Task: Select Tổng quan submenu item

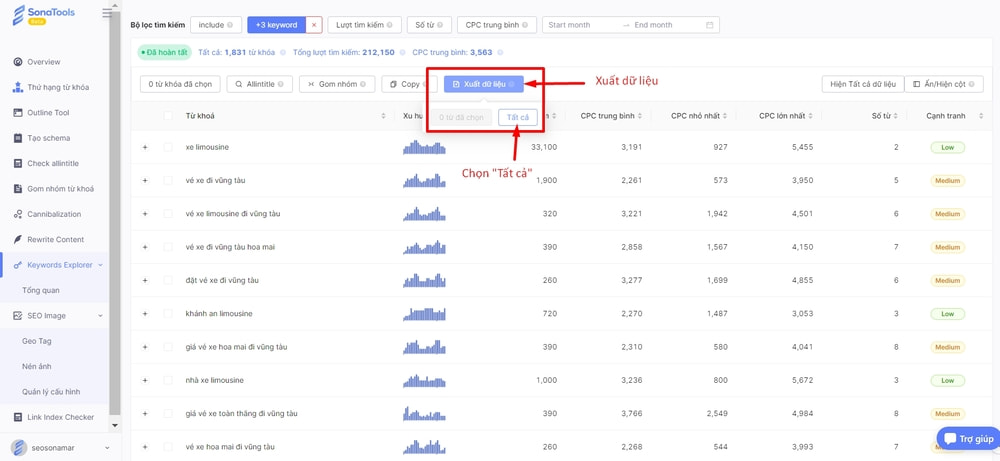Action: coord(41,290)
